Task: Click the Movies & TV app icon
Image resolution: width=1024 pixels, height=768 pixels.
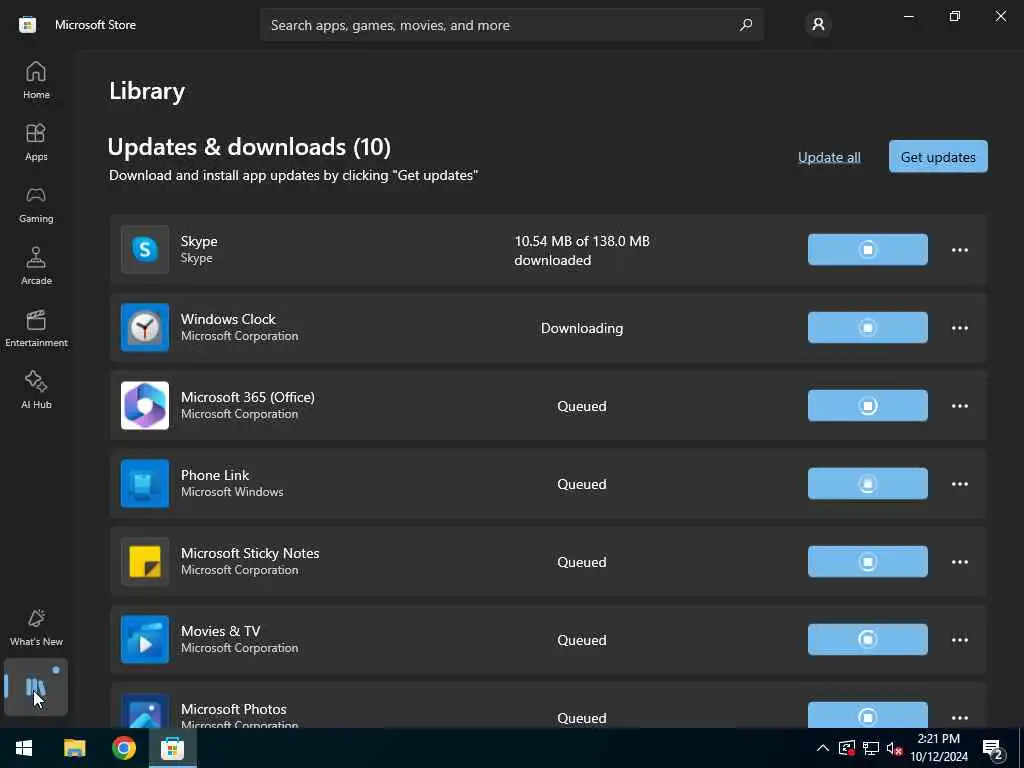Action: click(x=145, y=639)
